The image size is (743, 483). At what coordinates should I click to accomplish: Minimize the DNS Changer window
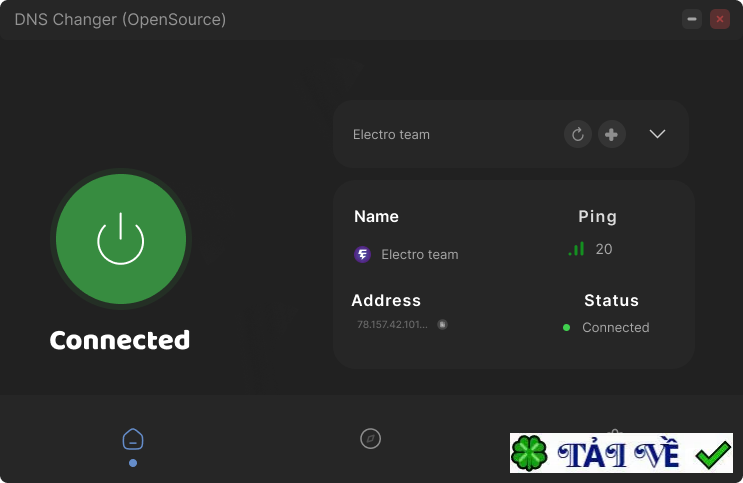[x=692, y=19]
